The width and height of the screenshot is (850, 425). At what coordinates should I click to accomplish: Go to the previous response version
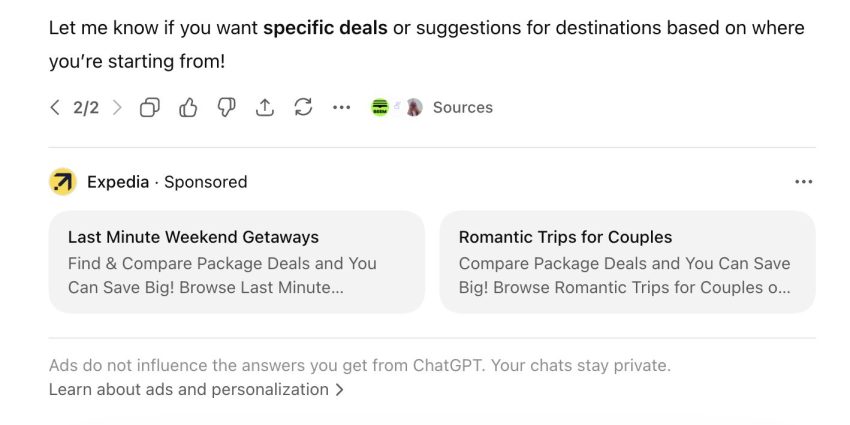(x=55, y=108)
